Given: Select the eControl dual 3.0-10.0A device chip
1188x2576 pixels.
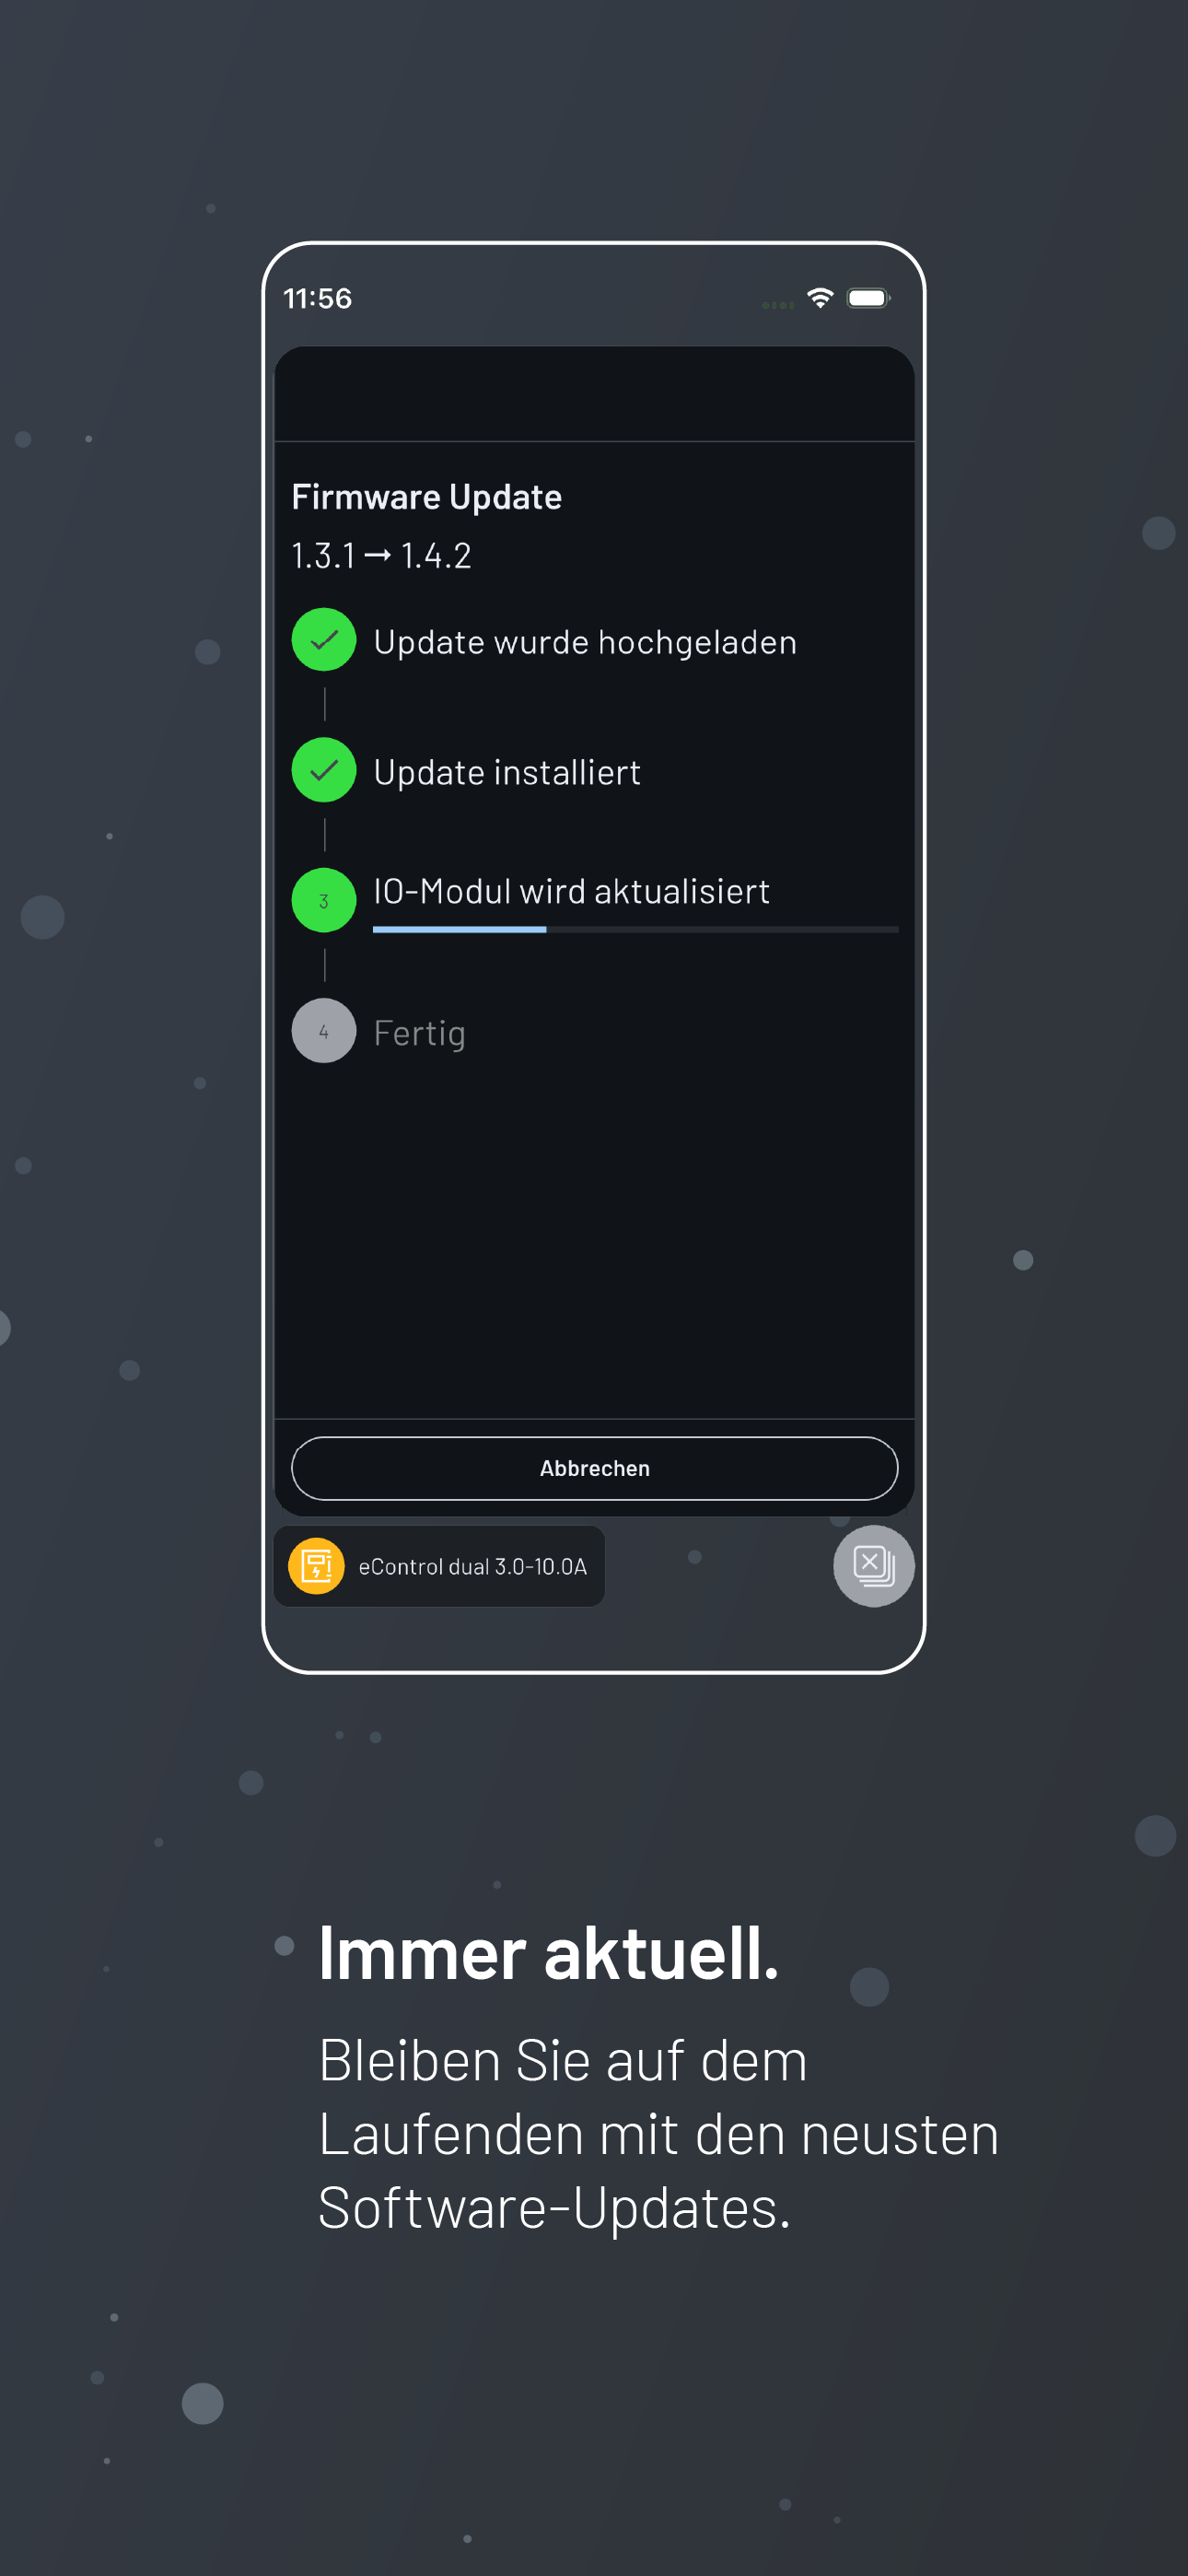Looking at the screenshot, I should click(439, 1566).
